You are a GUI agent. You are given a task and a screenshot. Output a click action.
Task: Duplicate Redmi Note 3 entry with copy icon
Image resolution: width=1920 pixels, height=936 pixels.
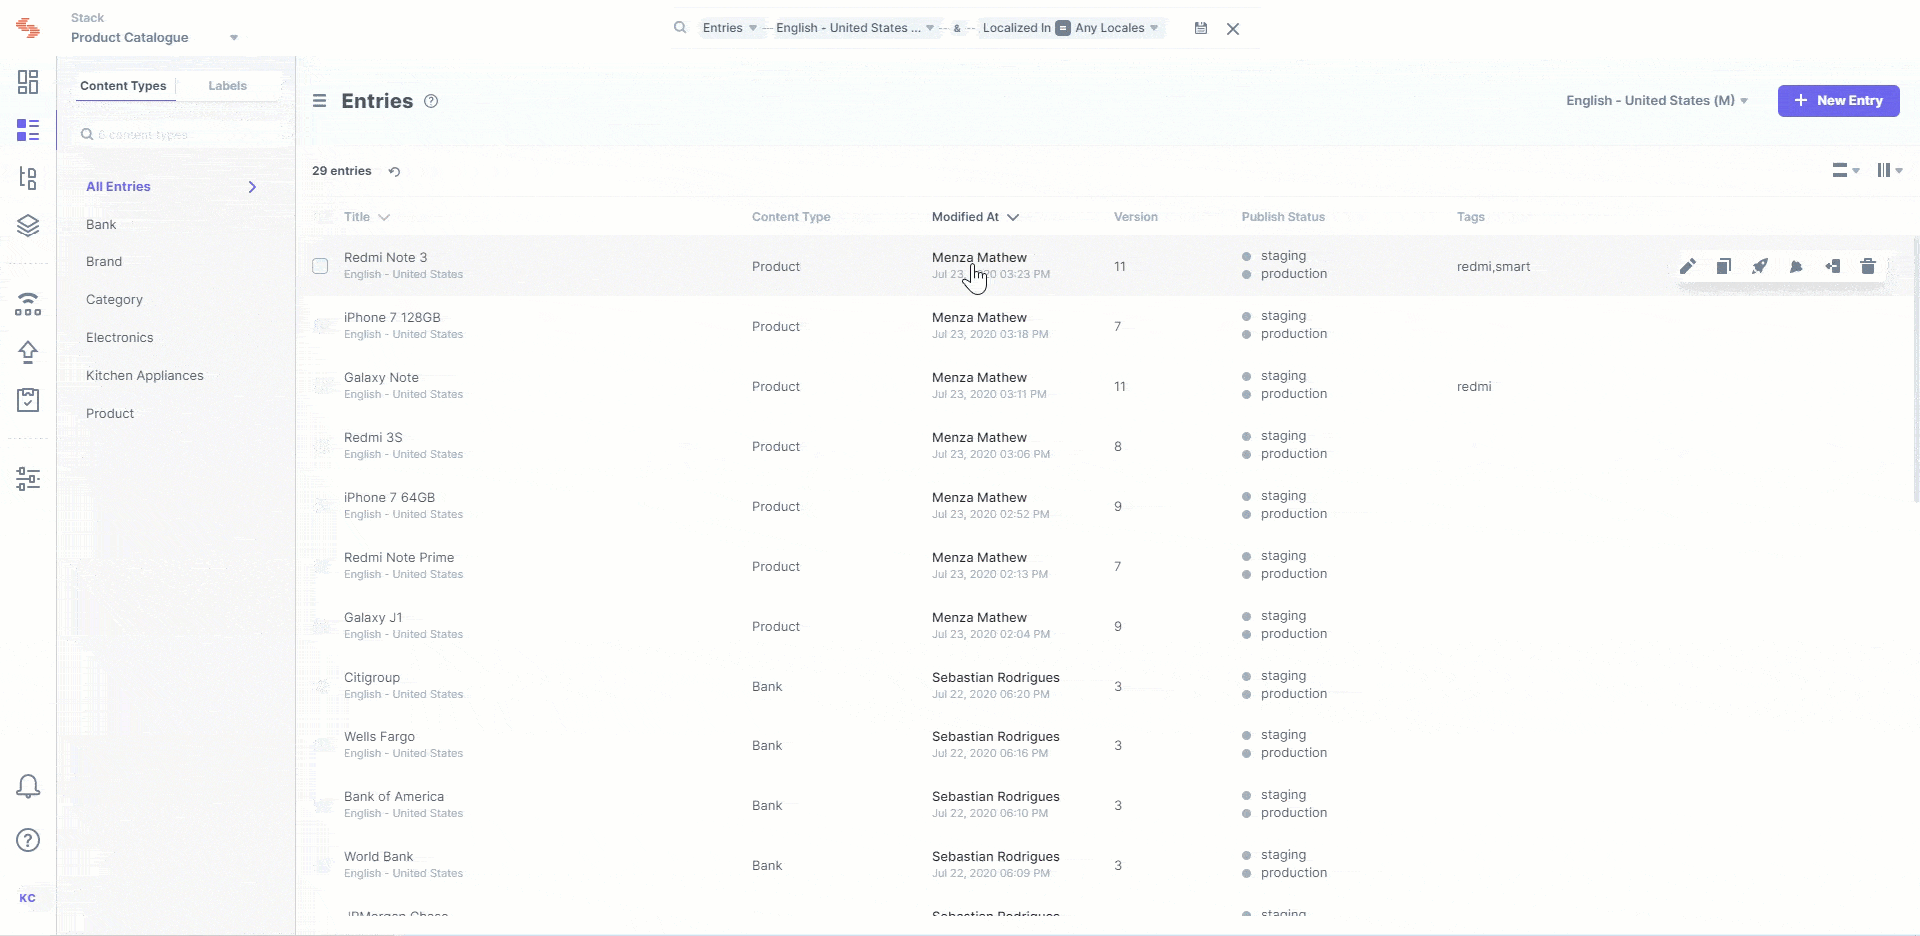pos(1724,266)
